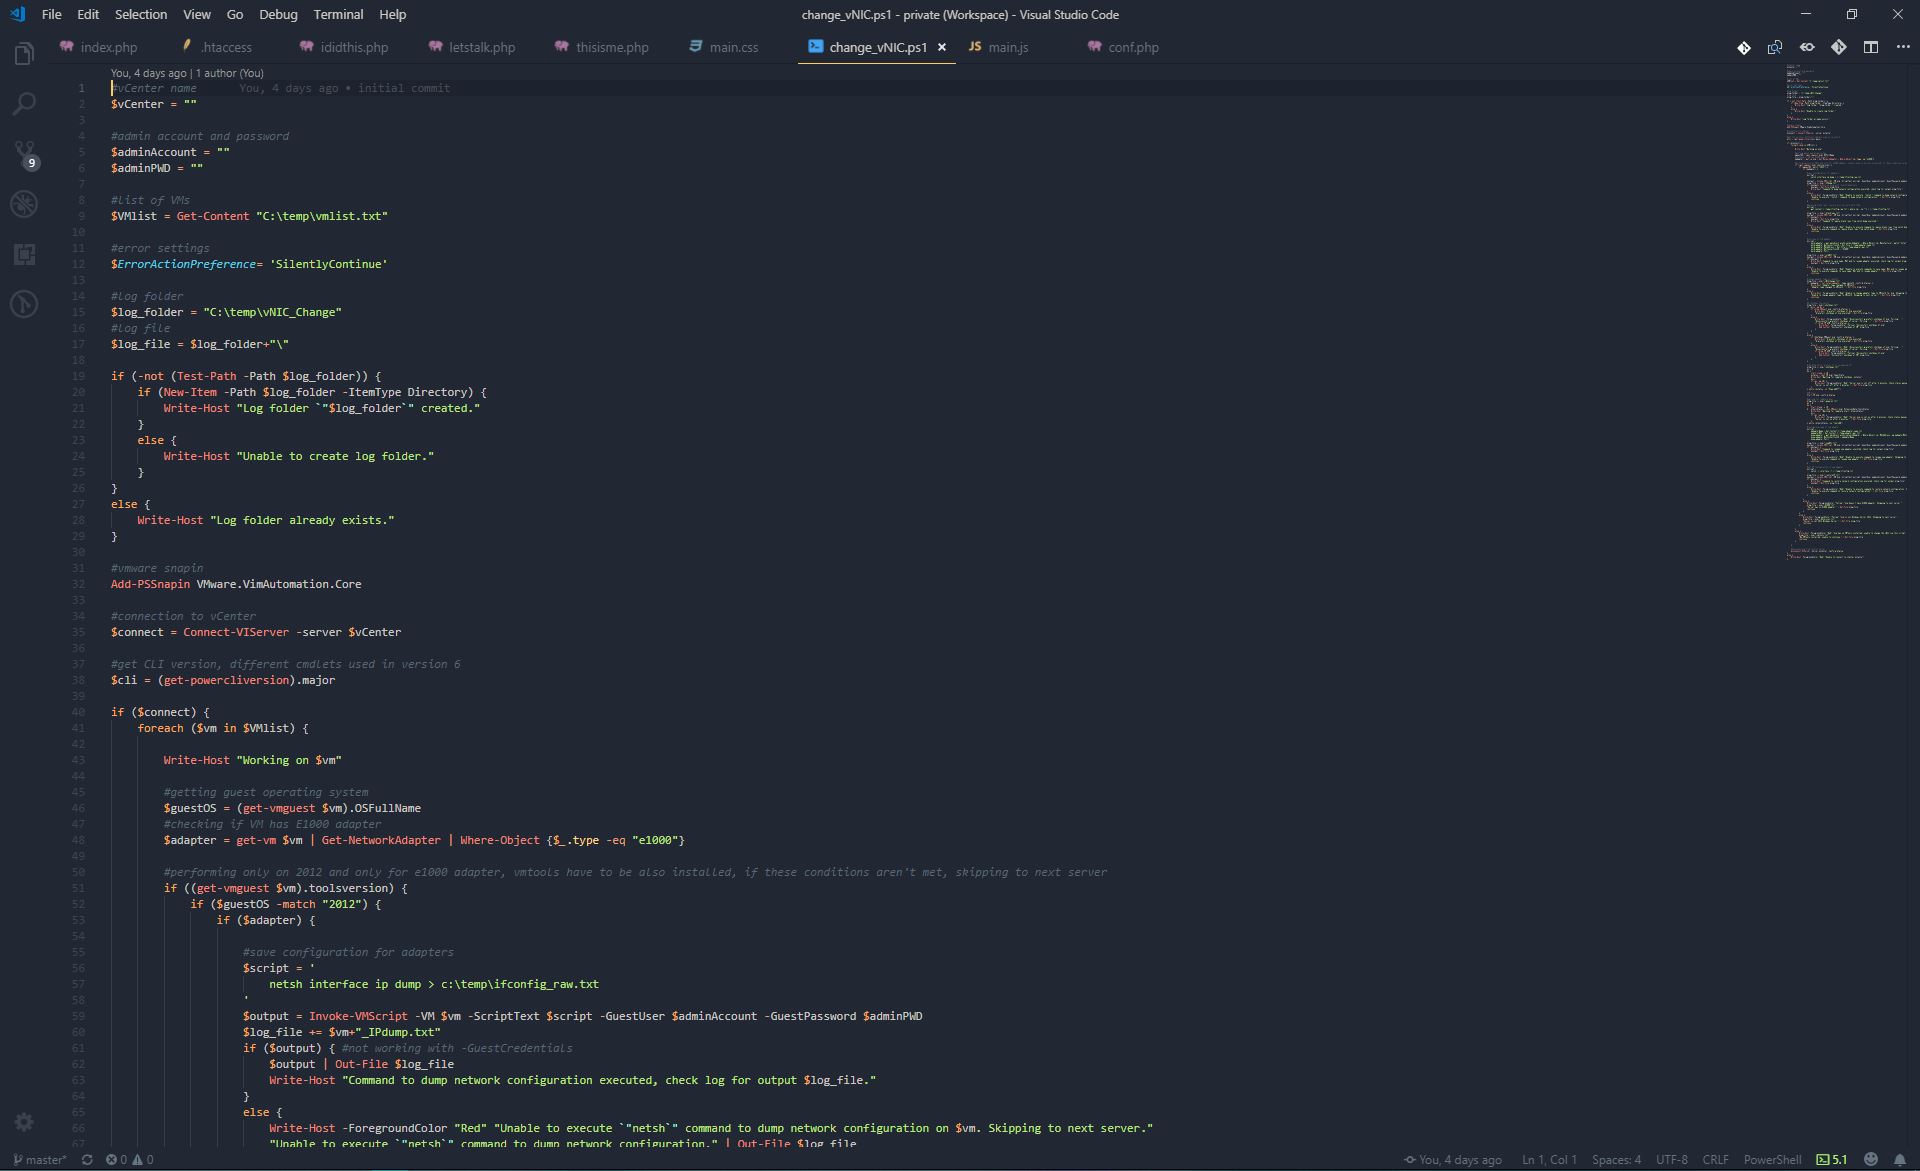
Task: Open the Explorer view in activity bar
Action: pos(24,53)
